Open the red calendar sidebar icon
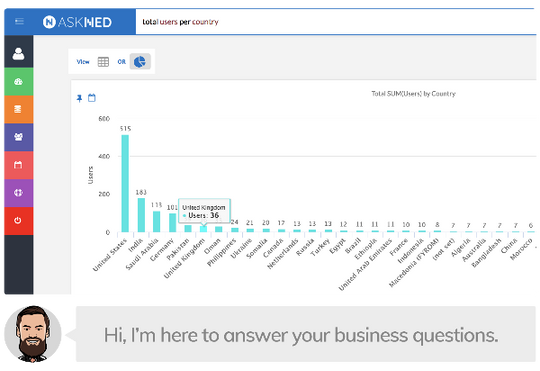 [19, 165]
